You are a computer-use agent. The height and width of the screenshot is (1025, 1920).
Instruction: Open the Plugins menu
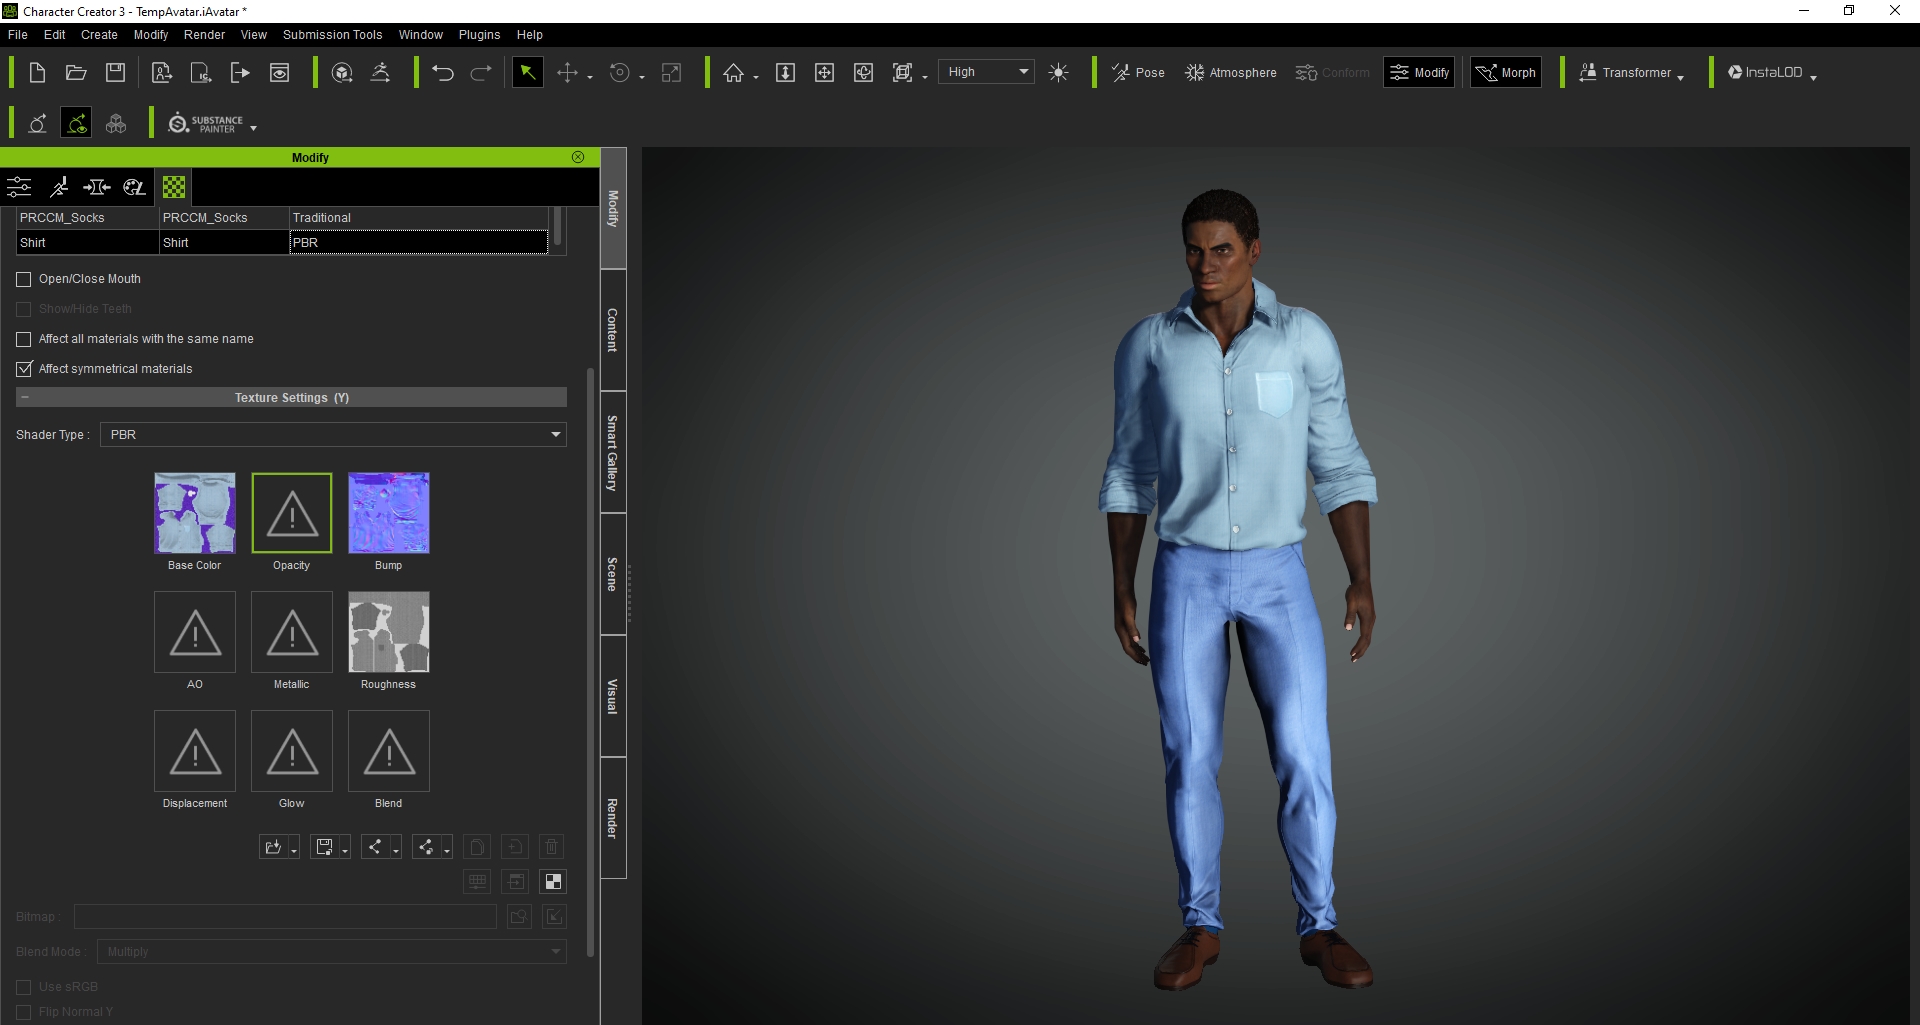479,34
